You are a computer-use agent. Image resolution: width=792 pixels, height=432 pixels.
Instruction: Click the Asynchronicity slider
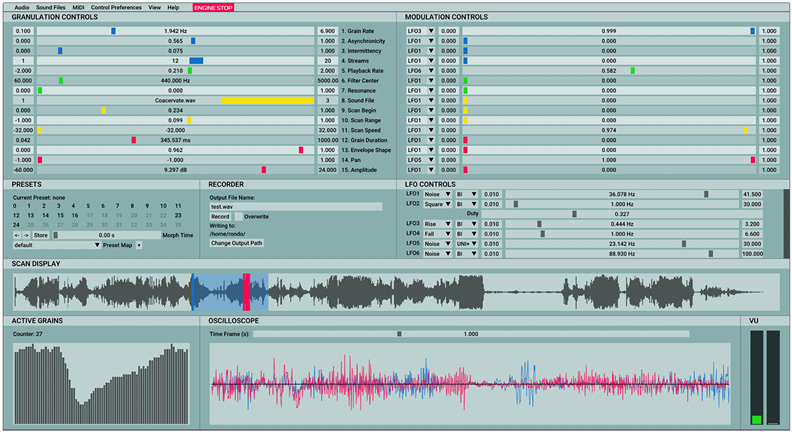175,41
